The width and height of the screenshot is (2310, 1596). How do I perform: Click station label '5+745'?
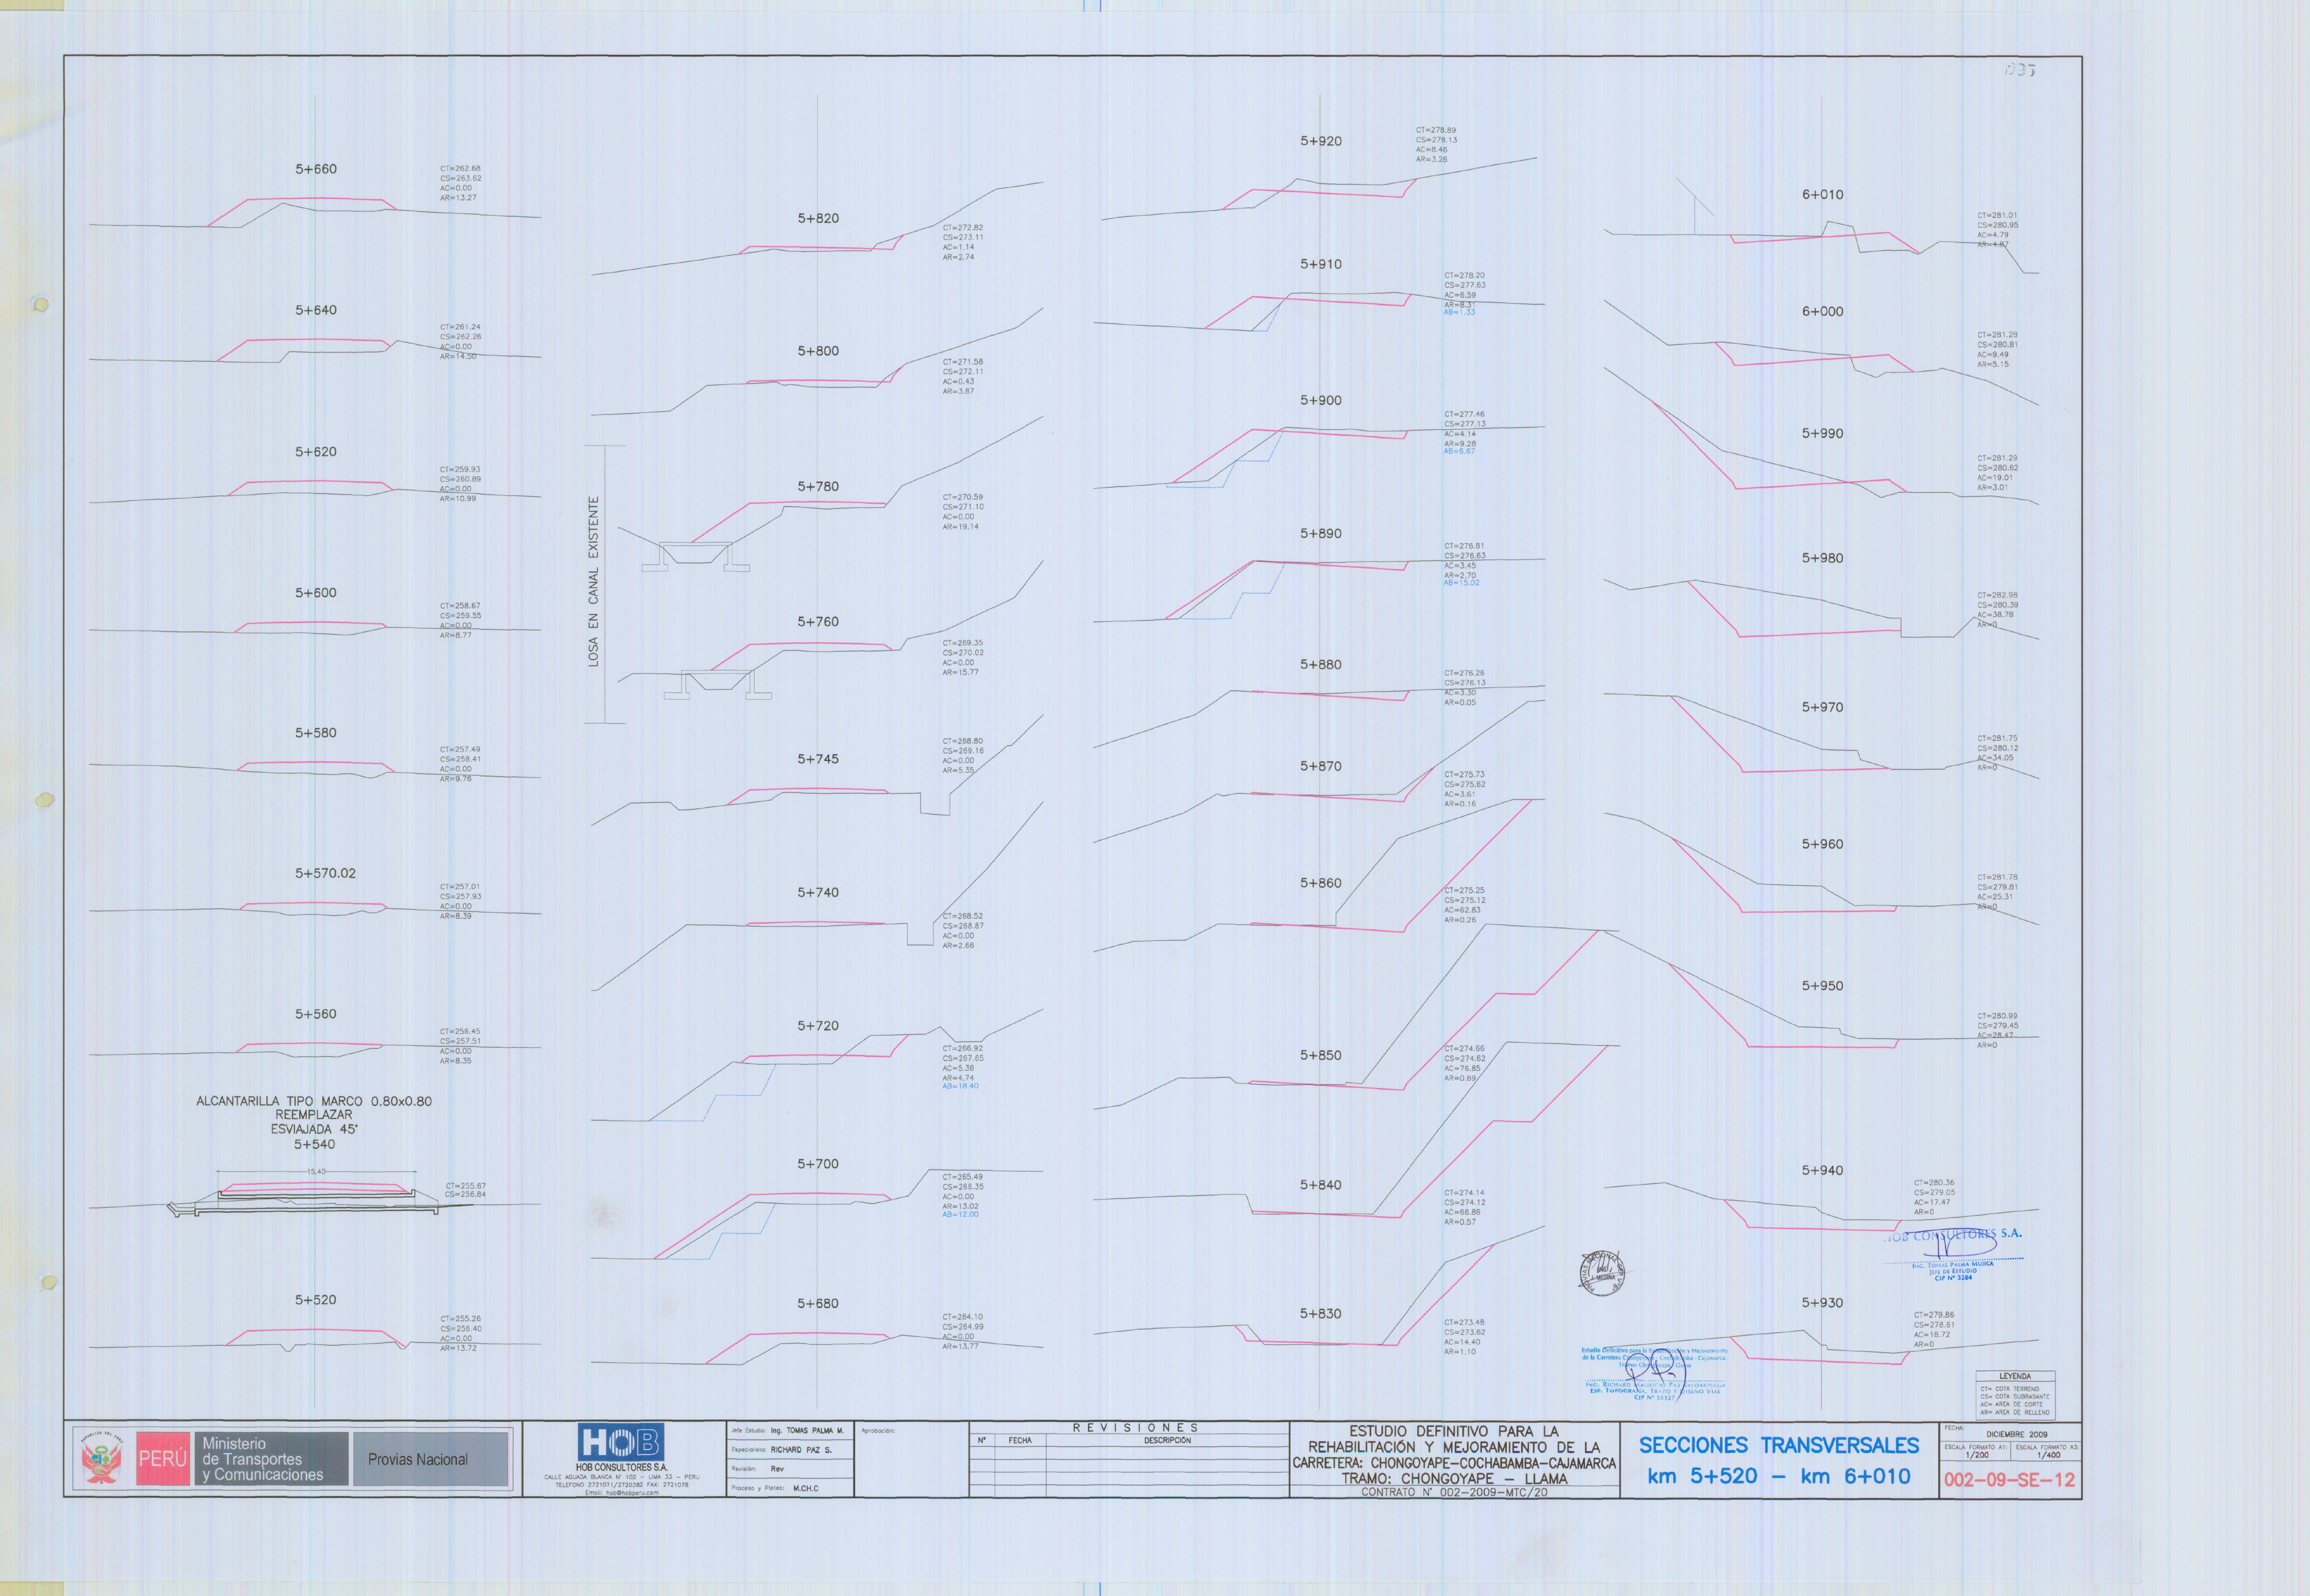point(818,759)
